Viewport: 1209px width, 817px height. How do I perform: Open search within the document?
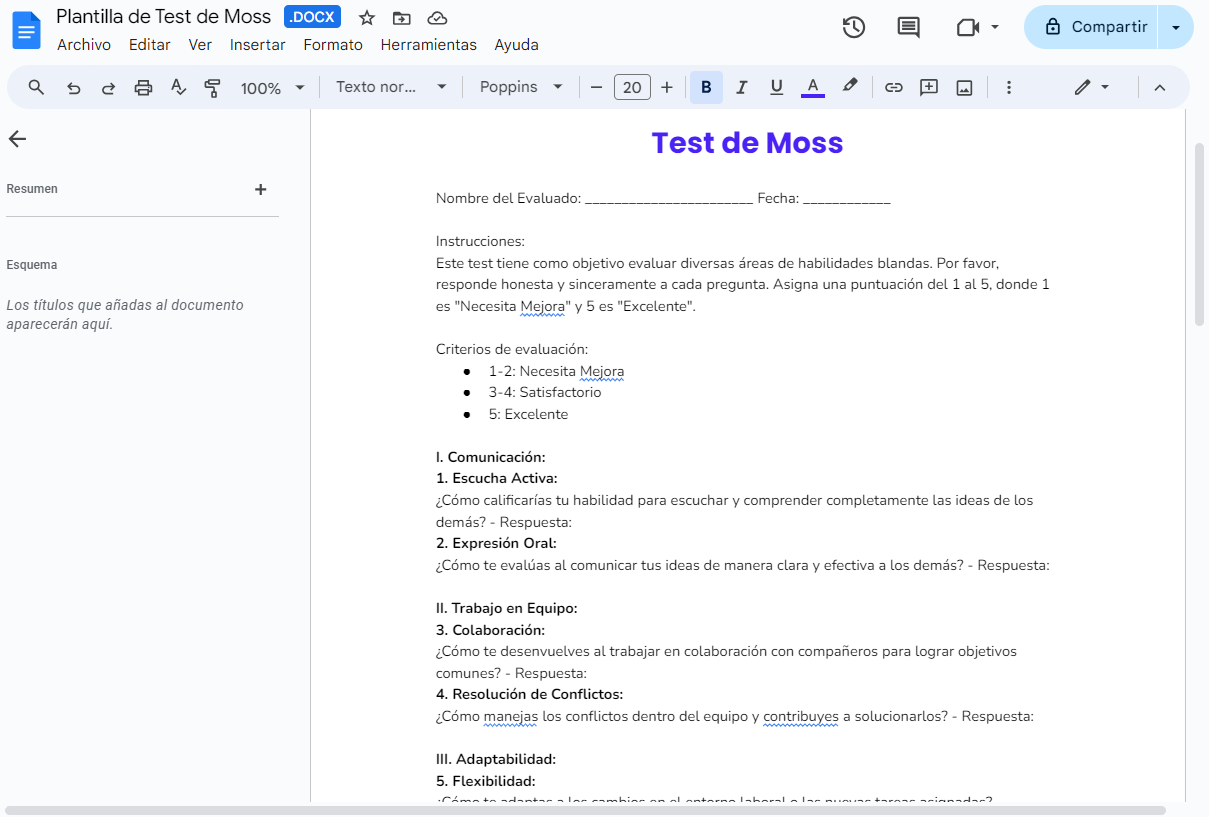tap(35, 87)
